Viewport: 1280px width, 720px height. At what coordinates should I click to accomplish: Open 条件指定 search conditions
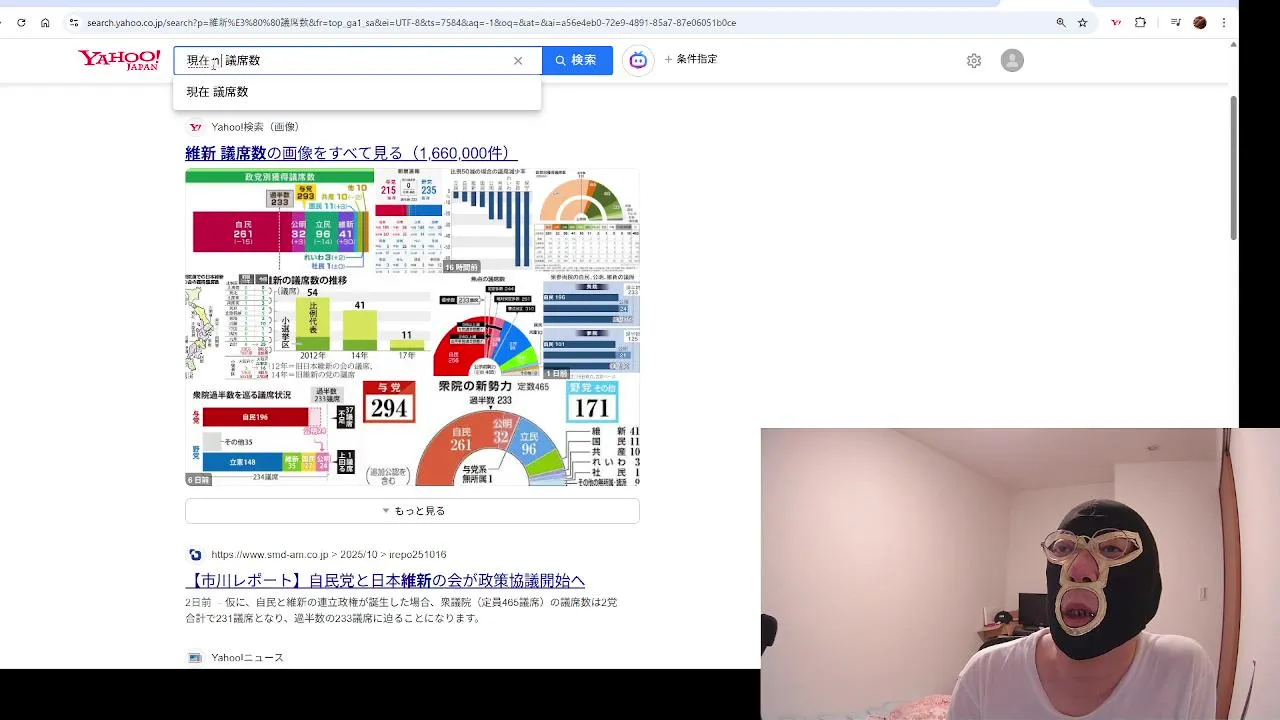coord(691,59)
